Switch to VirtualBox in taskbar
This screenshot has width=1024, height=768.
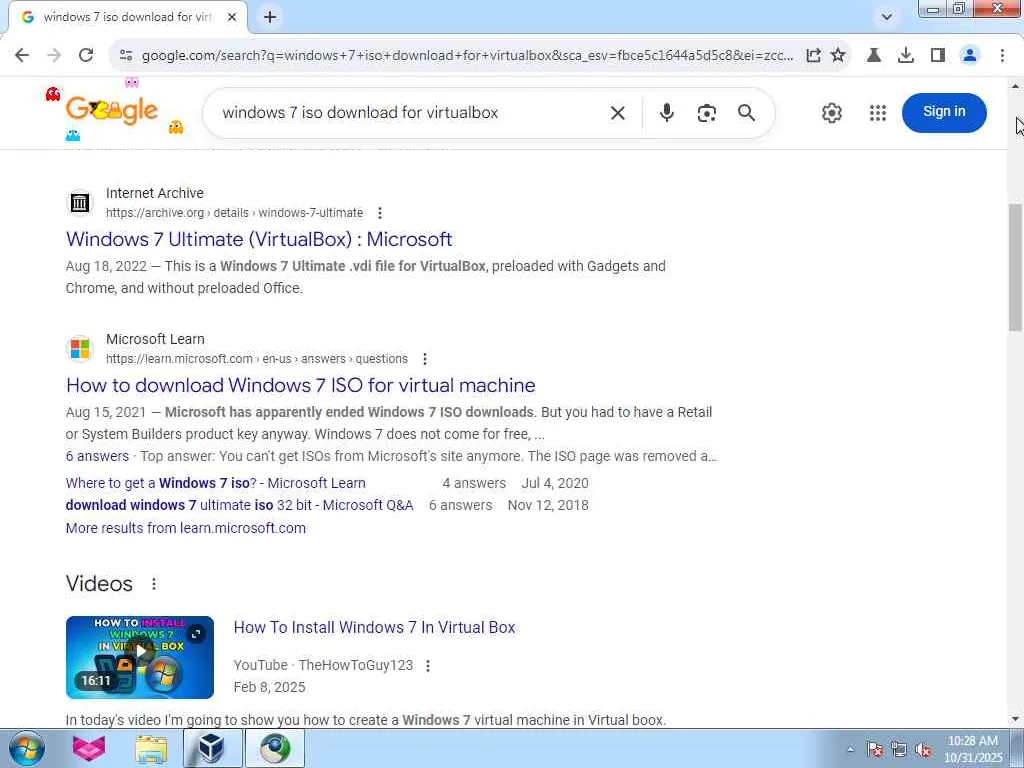tap(212, 748)
